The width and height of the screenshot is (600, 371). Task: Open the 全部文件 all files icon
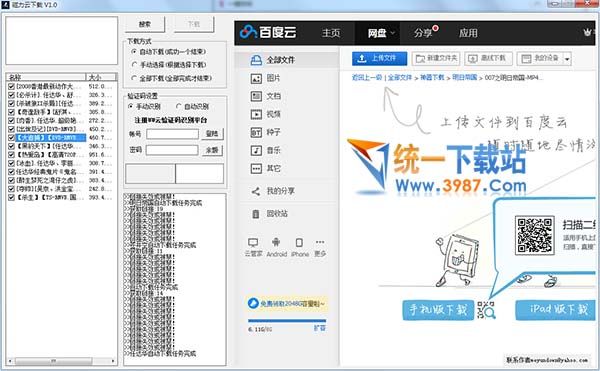point(256,60)
